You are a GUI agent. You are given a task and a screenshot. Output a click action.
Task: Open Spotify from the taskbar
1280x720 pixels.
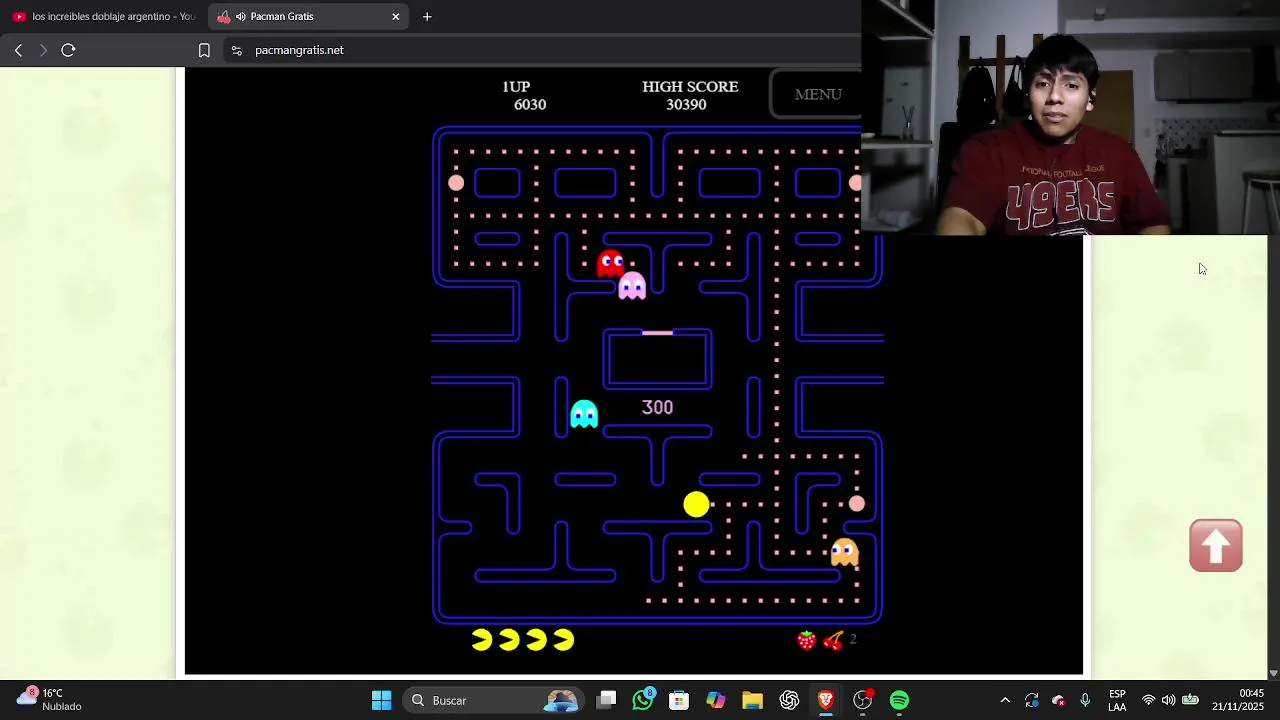(899, 700)
